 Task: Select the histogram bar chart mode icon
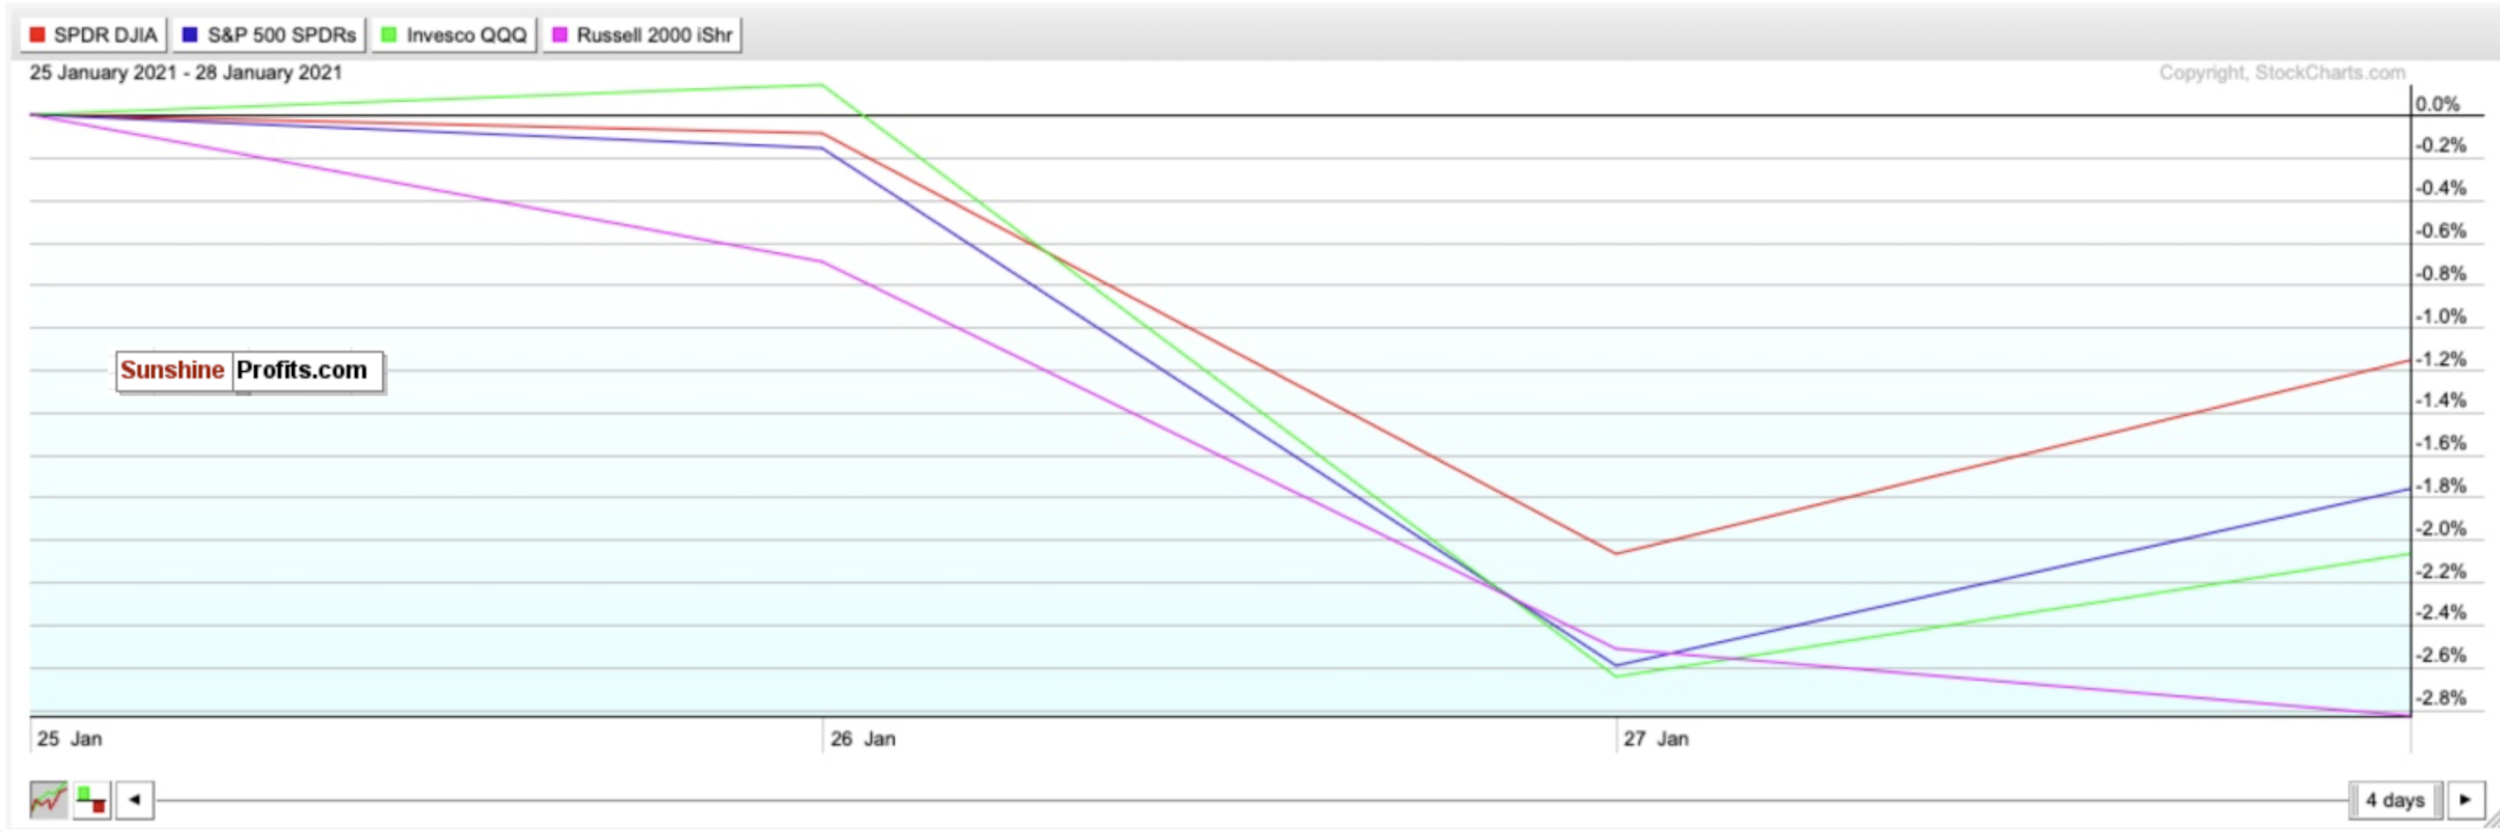[x=92, y=800]
